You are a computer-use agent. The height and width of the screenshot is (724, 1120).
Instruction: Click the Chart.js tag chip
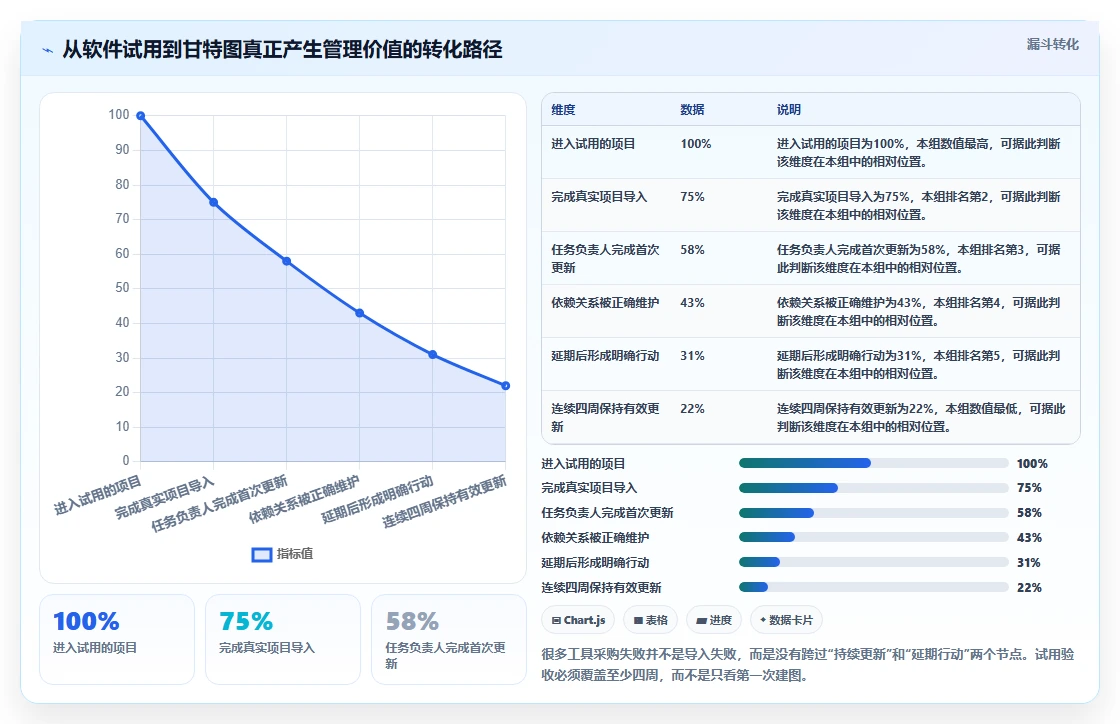tap(579, 620)
